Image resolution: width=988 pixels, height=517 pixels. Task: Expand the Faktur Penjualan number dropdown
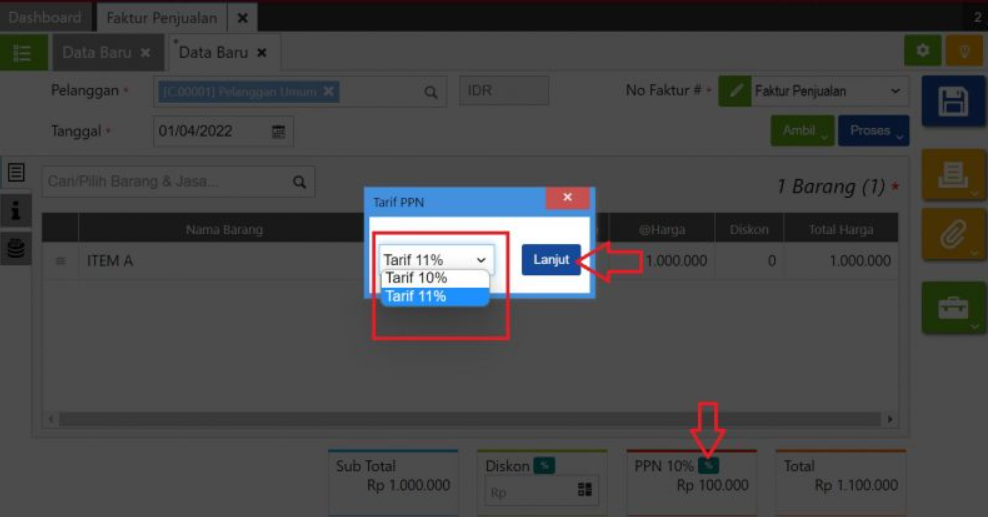894,91
